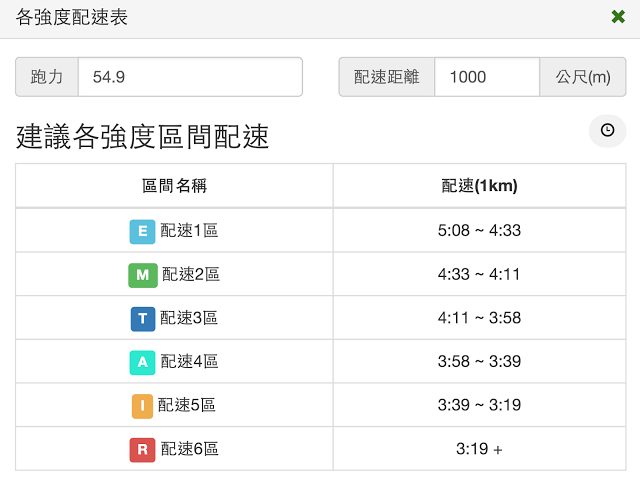This screenshot has height=484, width=640.
Task: Click the blue E zone badge
Action: (x=142, y=231)
